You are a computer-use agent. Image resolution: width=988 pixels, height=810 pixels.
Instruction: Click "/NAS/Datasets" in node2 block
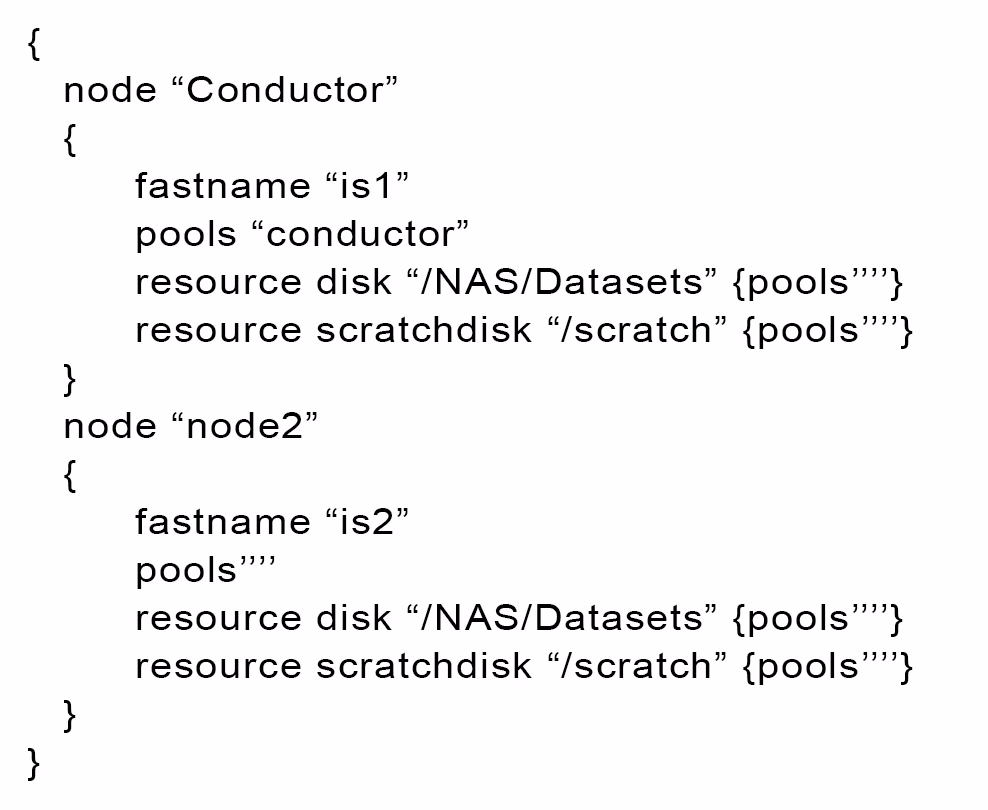(562, 617)
